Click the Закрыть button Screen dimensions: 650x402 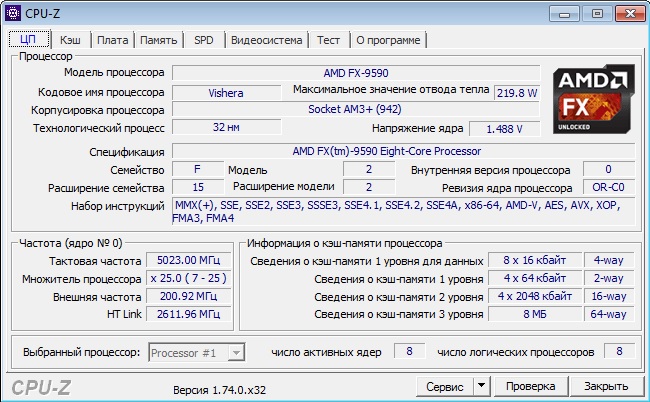pyautogui.click(x=606, y=386)
